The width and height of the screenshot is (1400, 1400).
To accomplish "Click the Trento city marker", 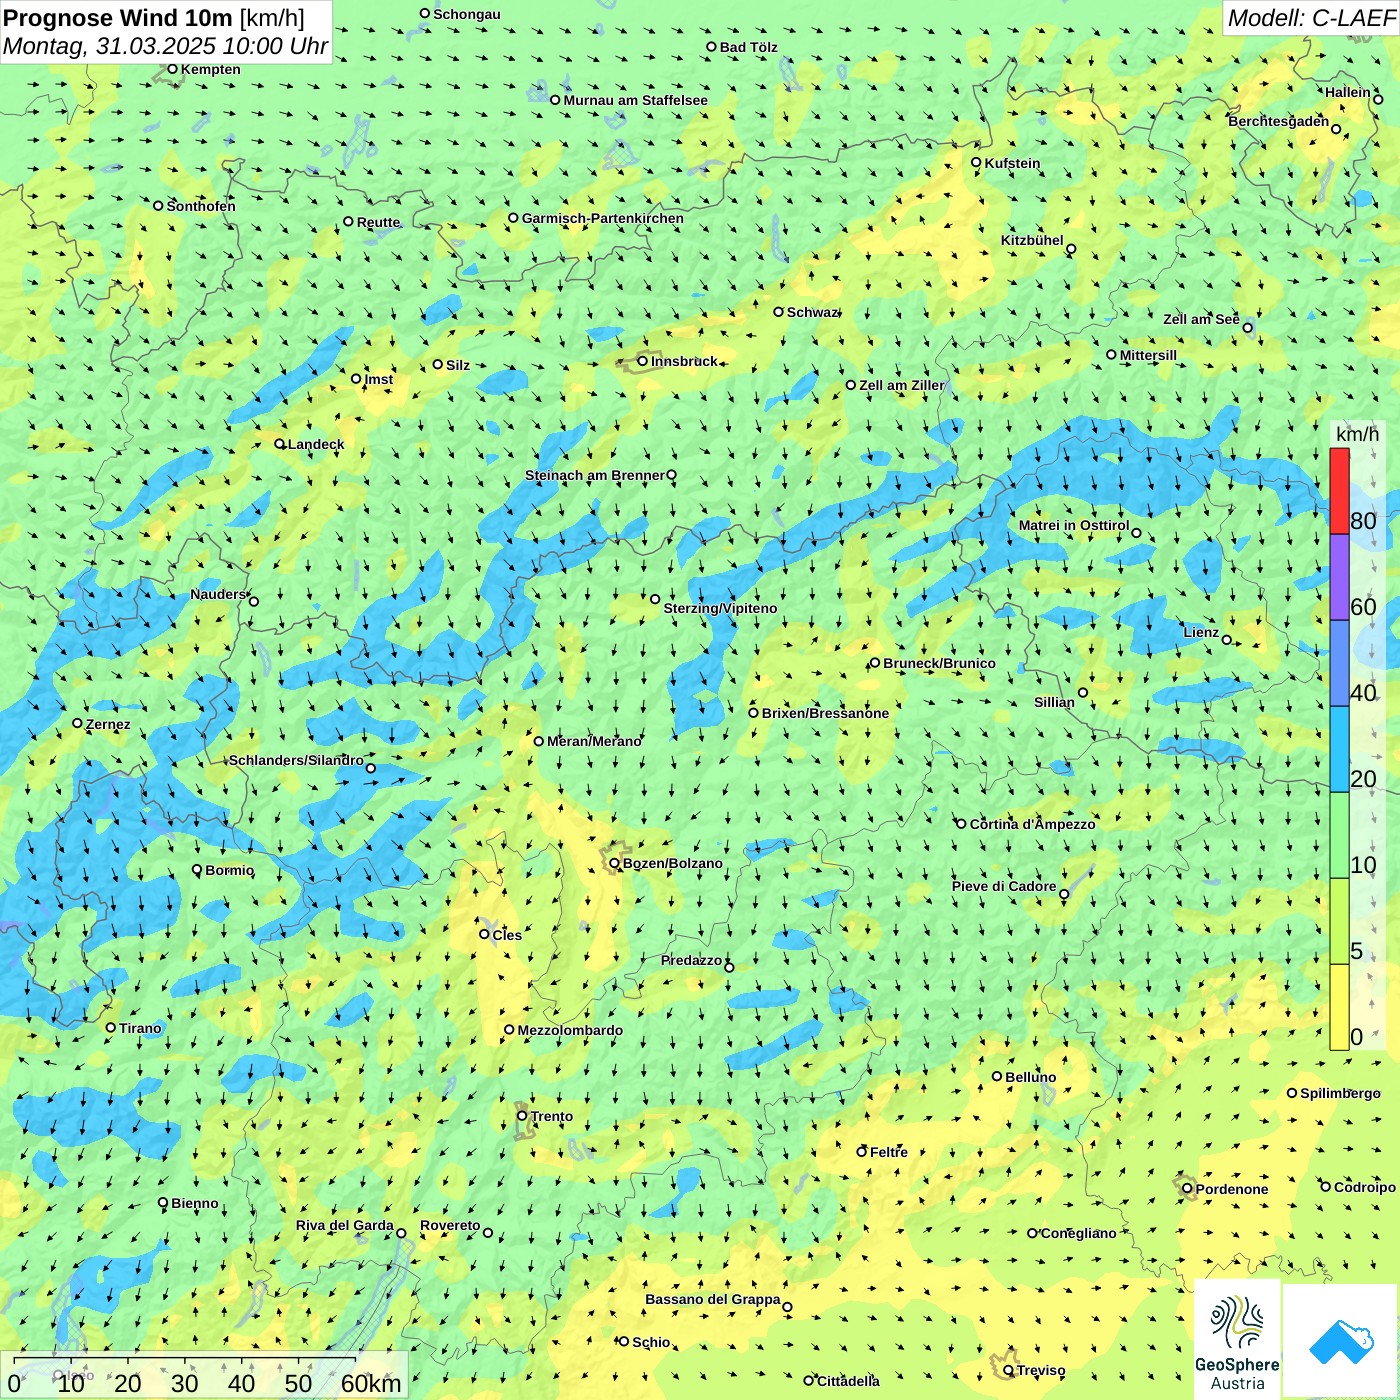I will [x=522, y=1116].
